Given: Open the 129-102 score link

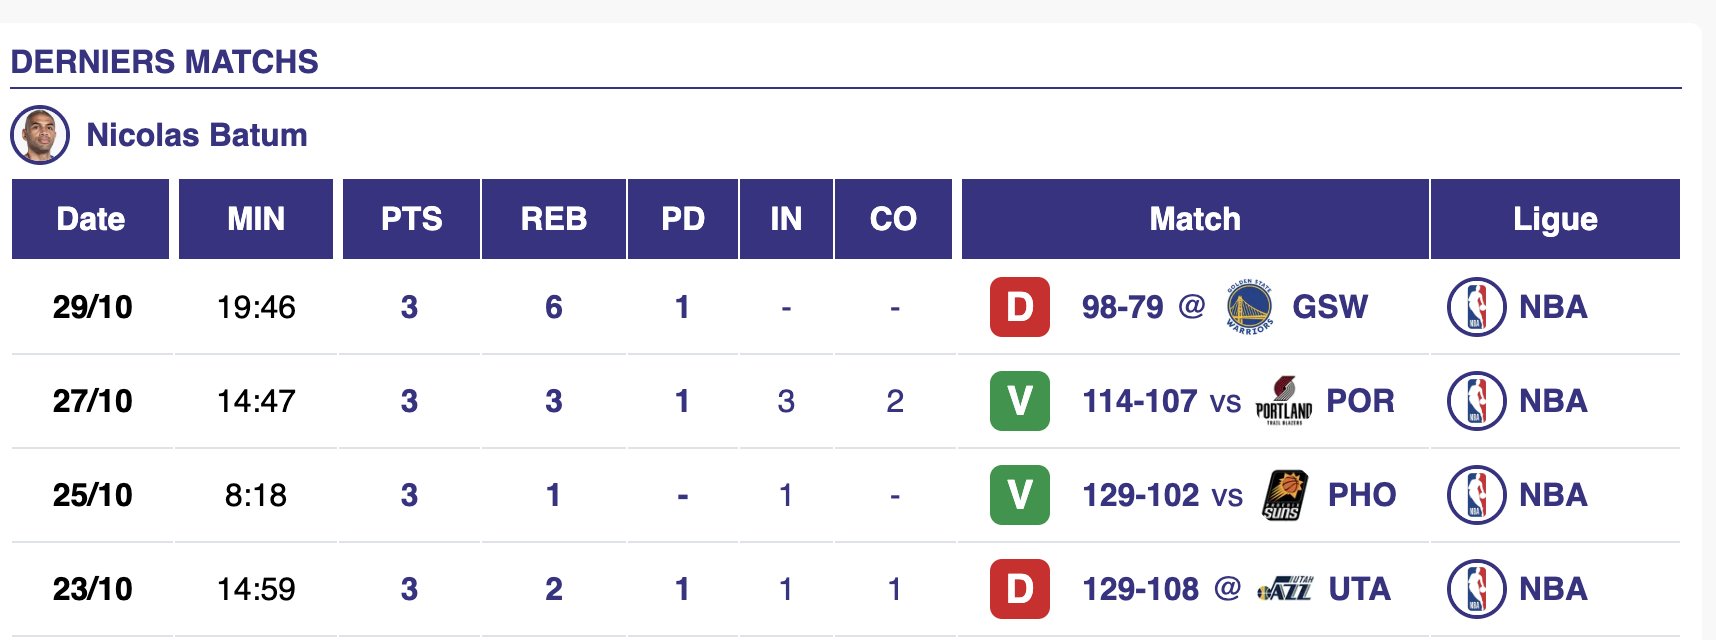Looking at the screenshot, I should click(x=1140, y=495).
